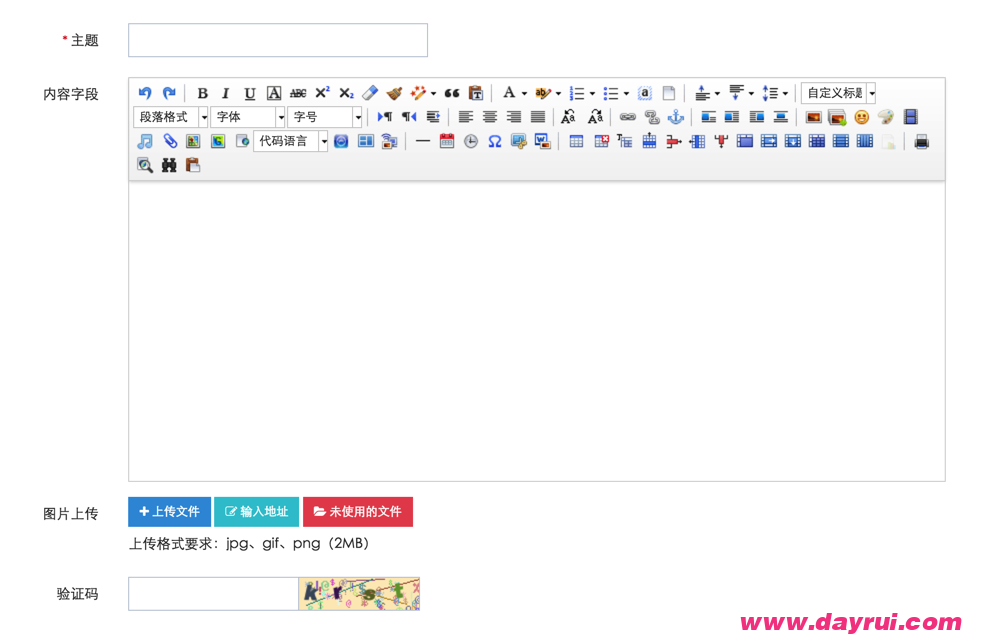981x639 pixels.
Task: Preview with the magnifier icon
Action: 145,165
